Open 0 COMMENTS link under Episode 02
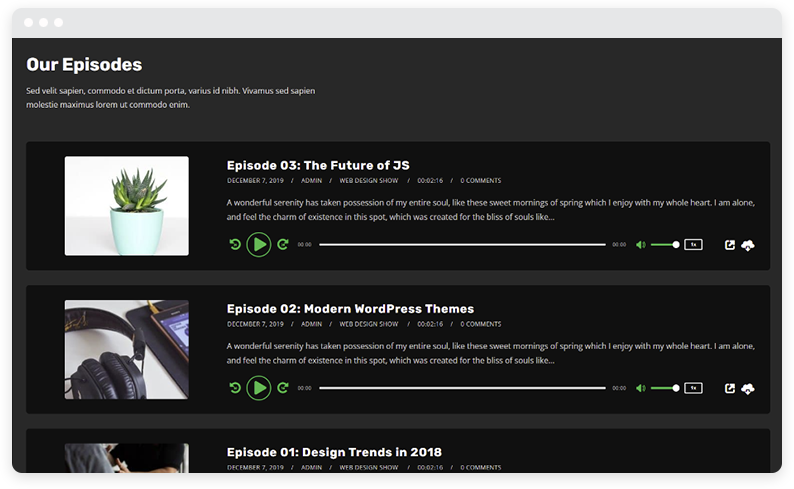 (x=481, y=324)
